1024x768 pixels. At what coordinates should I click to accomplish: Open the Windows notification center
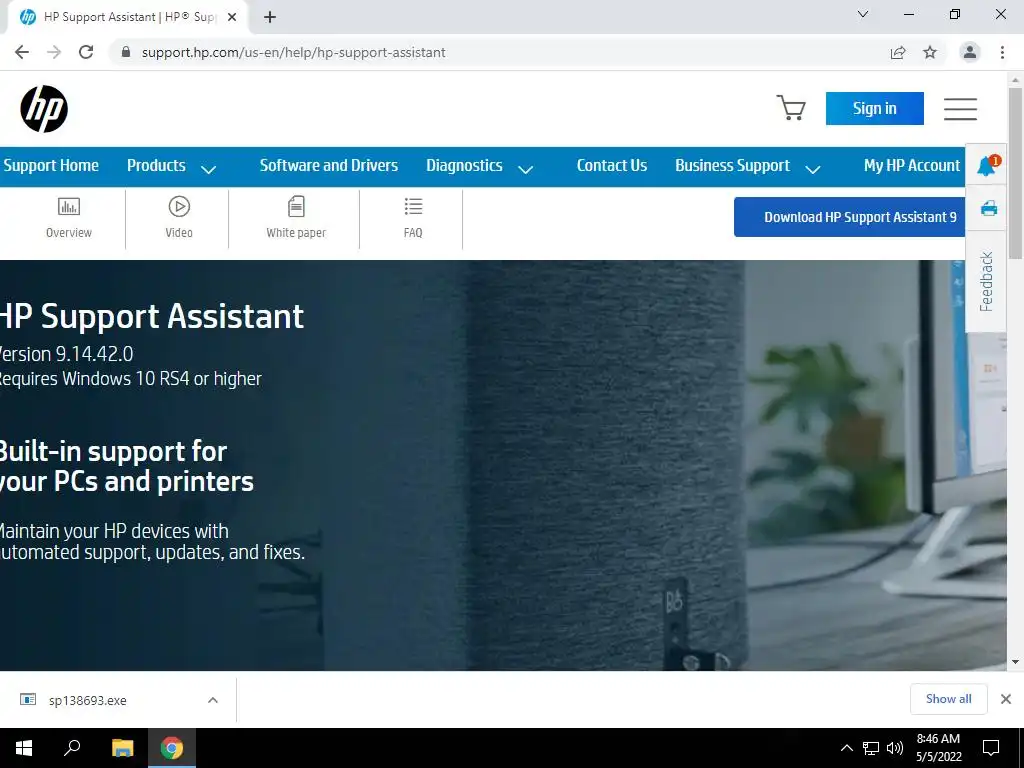pyautogui.click(x=991, y=748)
